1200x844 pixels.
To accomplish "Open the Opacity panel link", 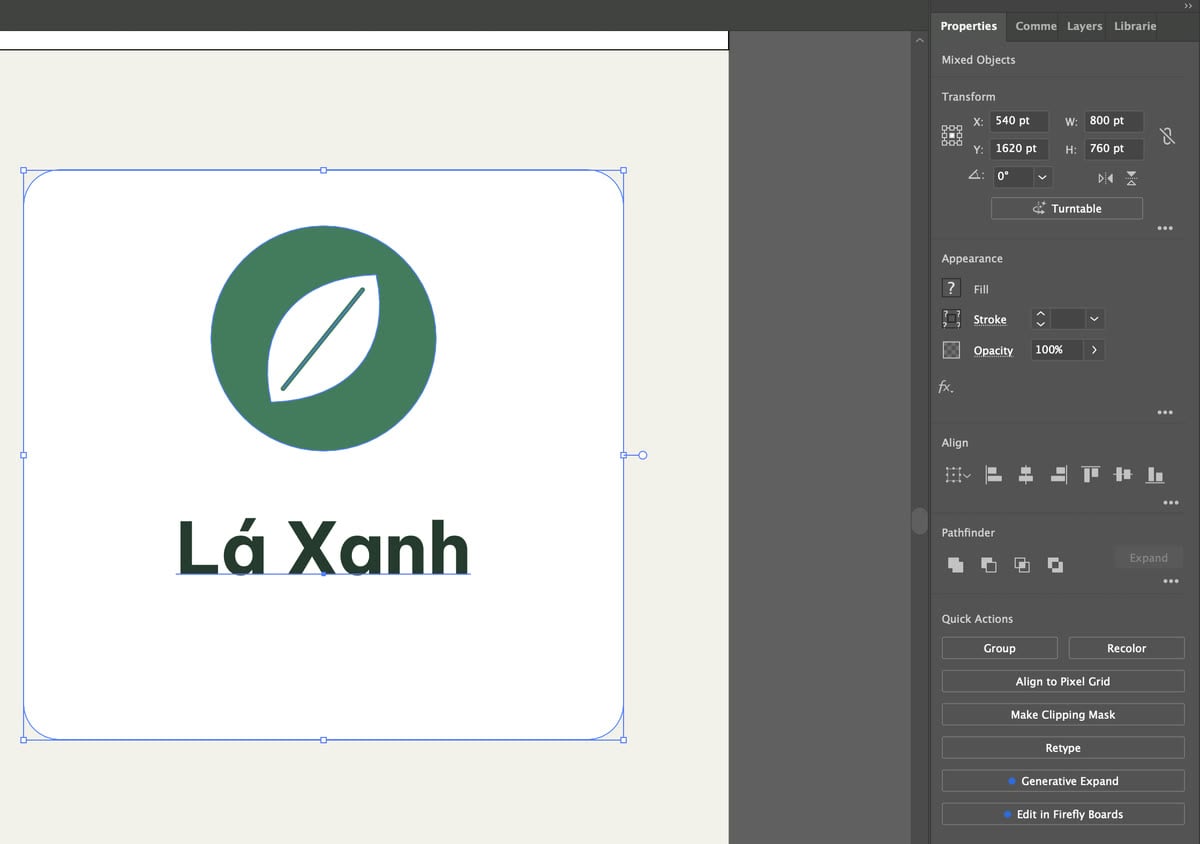I will tap(993, 350).
